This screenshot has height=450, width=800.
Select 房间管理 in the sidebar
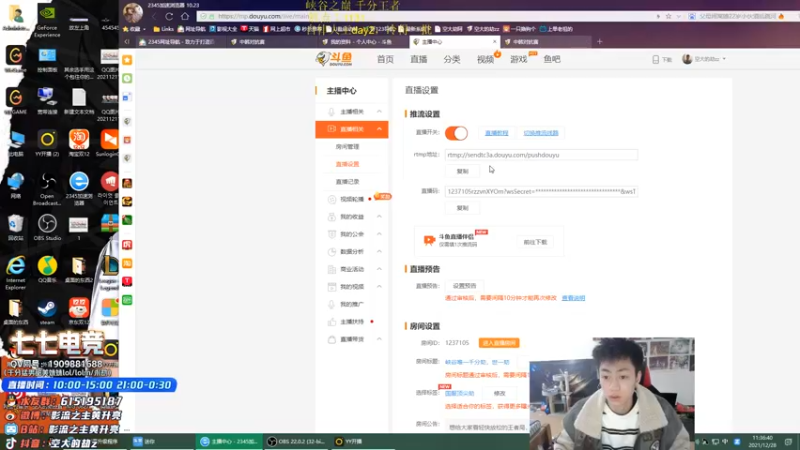click(x=347, y=146)
